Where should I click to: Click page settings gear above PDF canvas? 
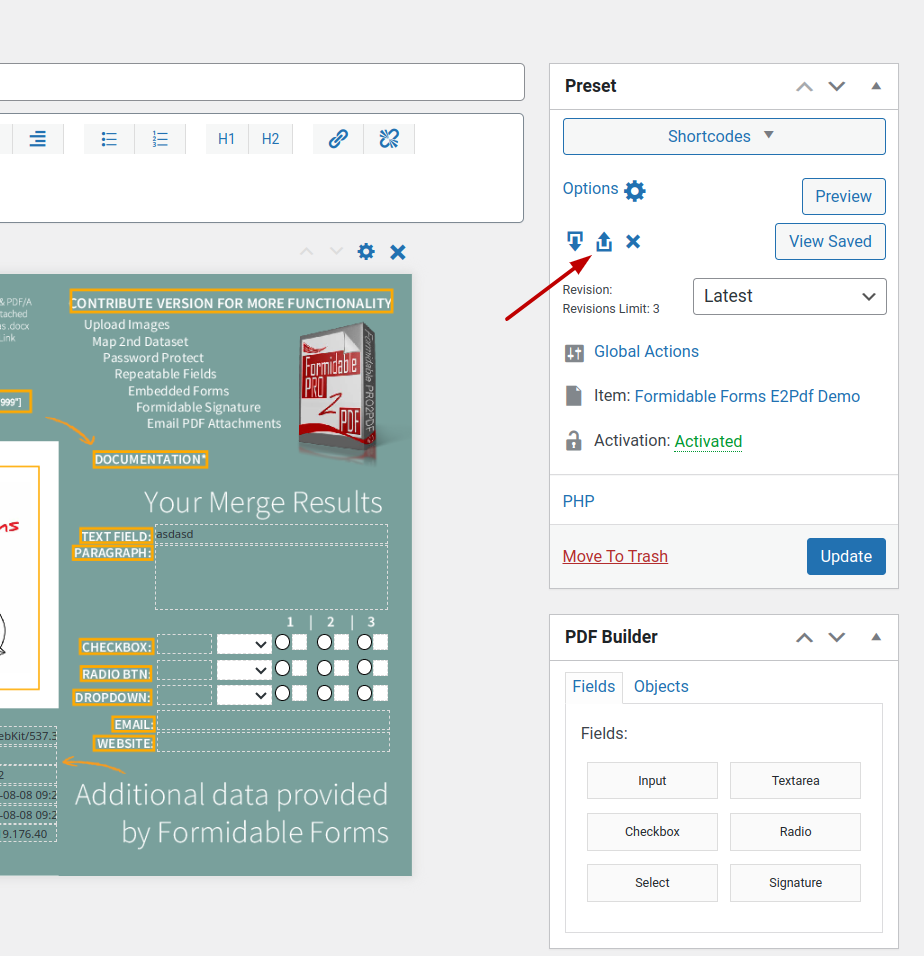366,252
